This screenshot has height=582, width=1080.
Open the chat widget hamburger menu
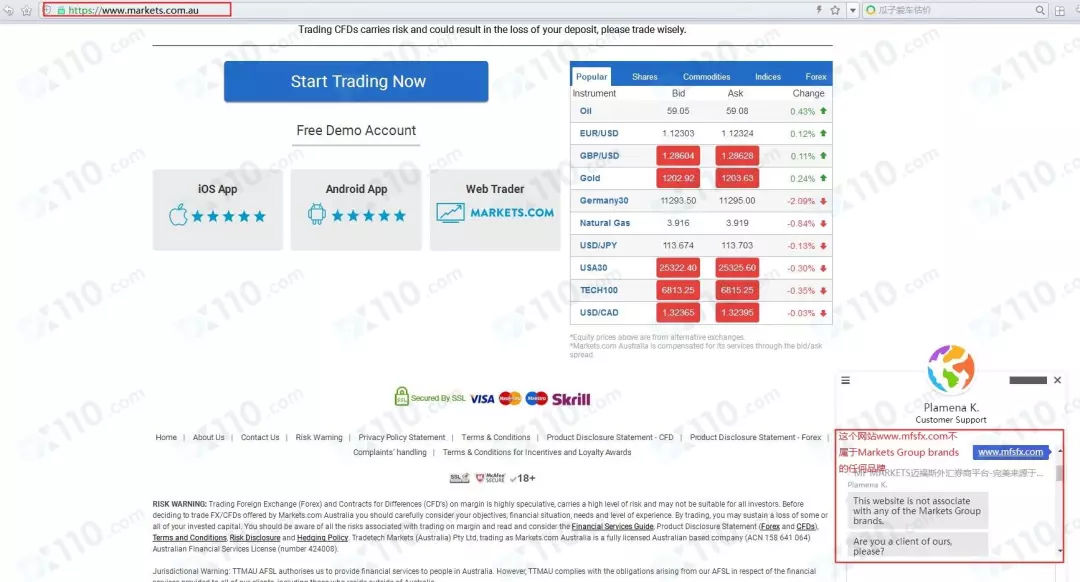845,380
